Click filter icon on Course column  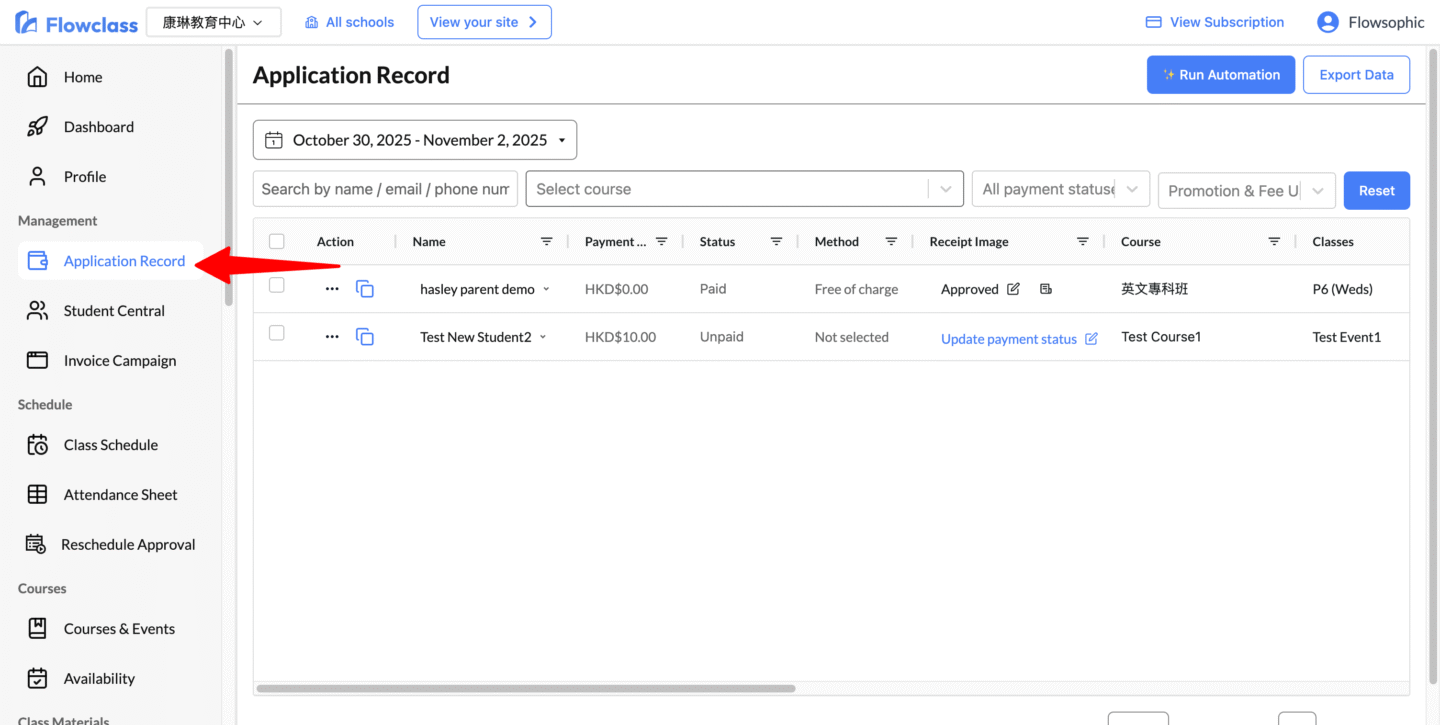[x=1274, y=242]
